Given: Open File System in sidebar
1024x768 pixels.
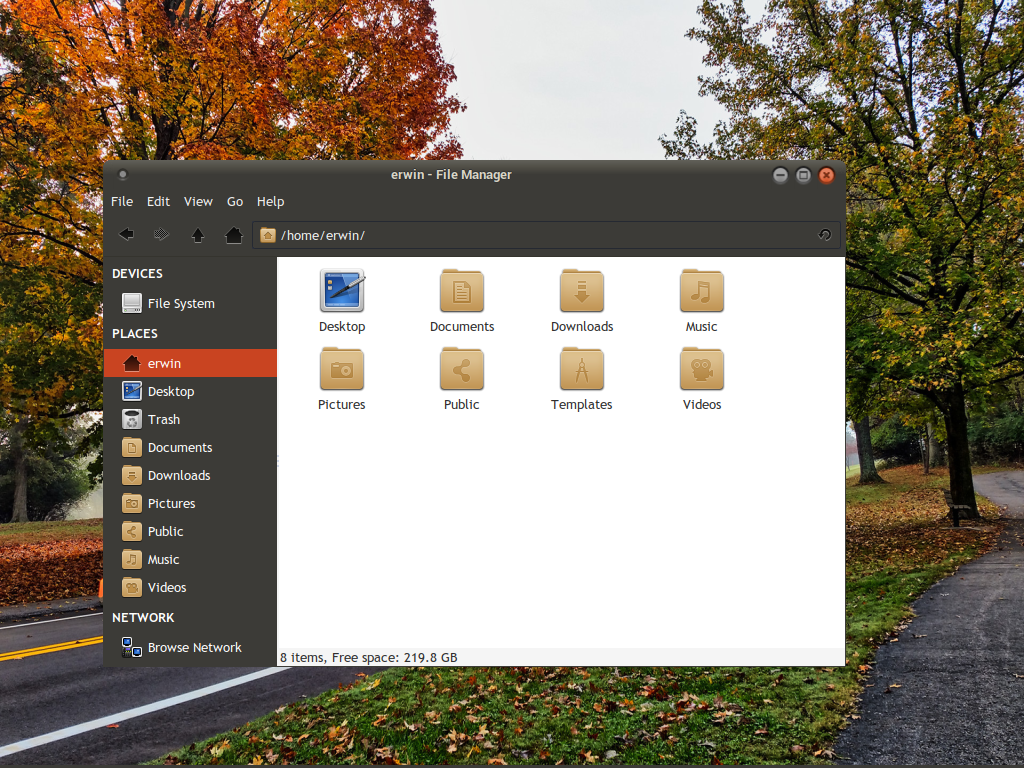Looking at the screenshot, I should click(x=190, y=303).
